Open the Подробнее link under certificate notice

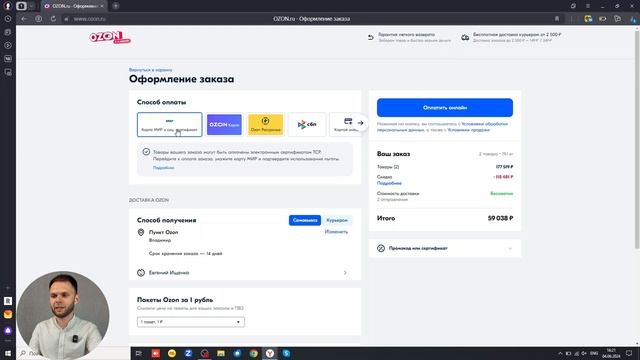[163, 168]
